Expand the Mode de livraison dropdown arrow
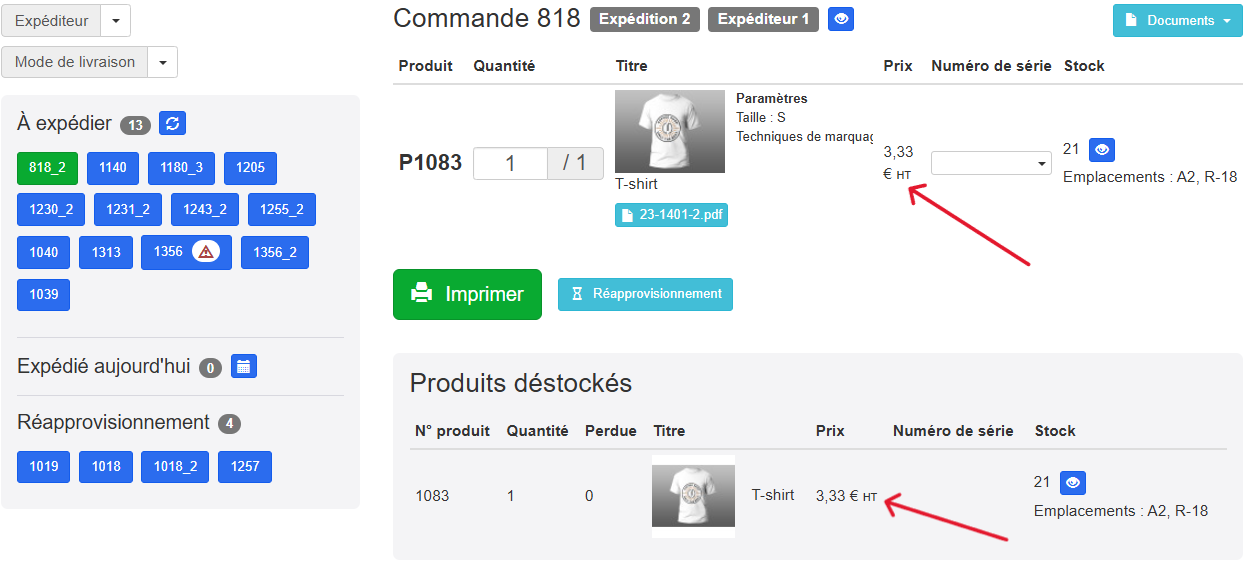Image resolution: width=1255 pixels, height=569 pixels. [163, 62]
